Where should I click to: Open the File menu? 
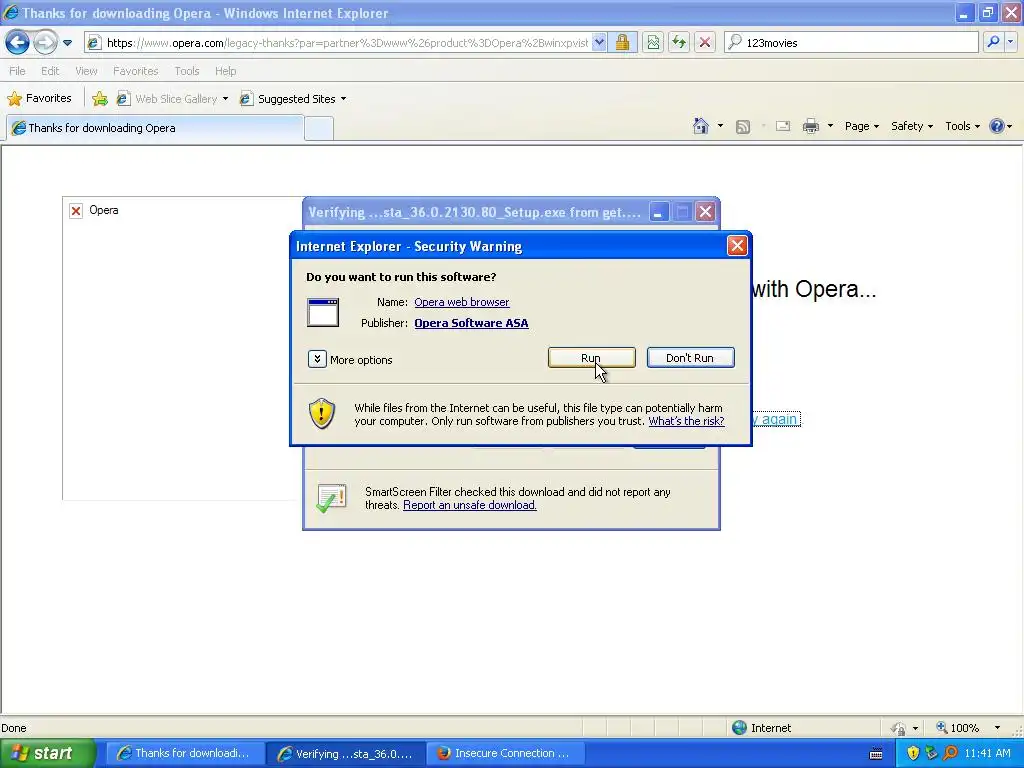coord(18,71)
